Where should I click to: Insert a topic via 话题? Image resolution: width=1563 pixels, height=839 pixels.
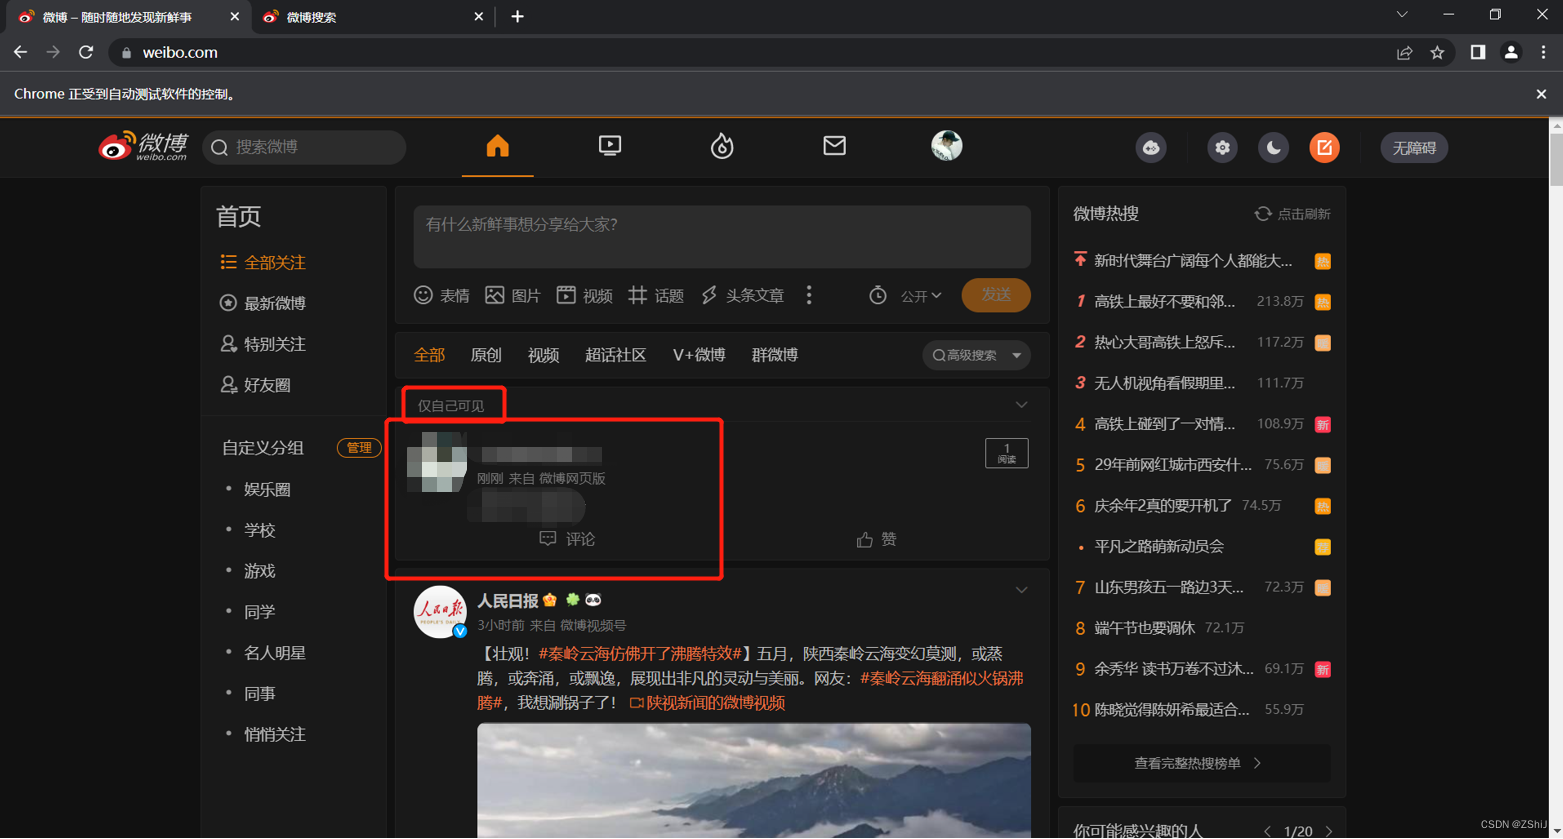(656, 295)
